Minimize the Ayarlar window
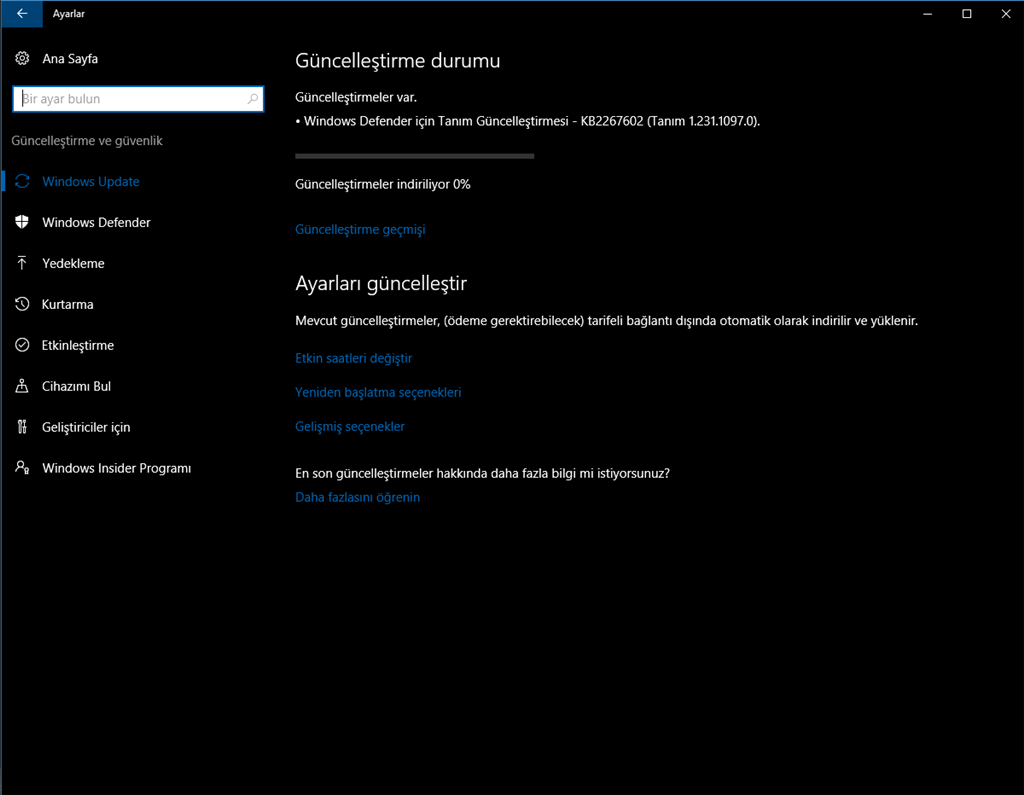The image size is (1024, 795). (927, 14)
